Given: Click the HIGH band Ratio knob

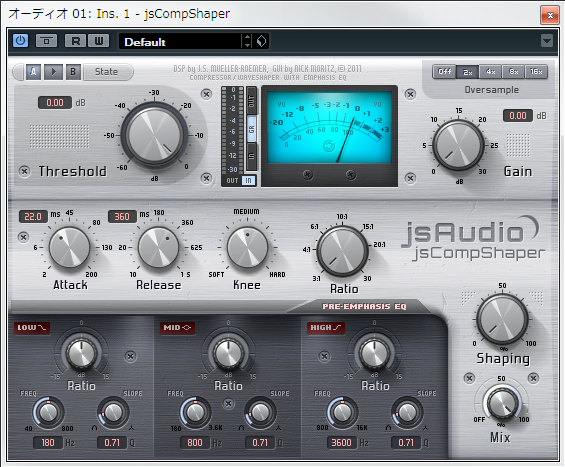Looking at the screenshot, I should click(x=374, y=352).
